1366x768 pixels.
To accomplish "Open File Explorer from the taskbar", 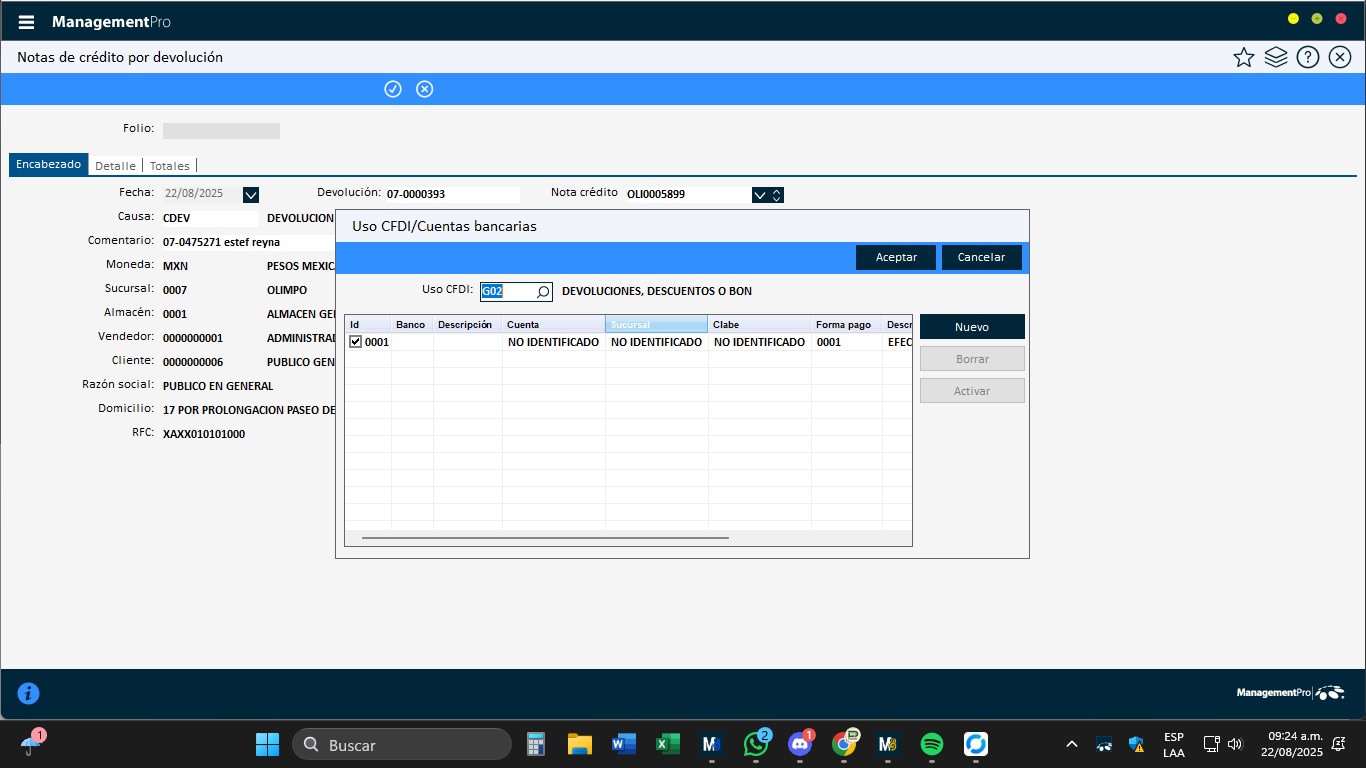I will pyautogui.click(x=580, y=744).
